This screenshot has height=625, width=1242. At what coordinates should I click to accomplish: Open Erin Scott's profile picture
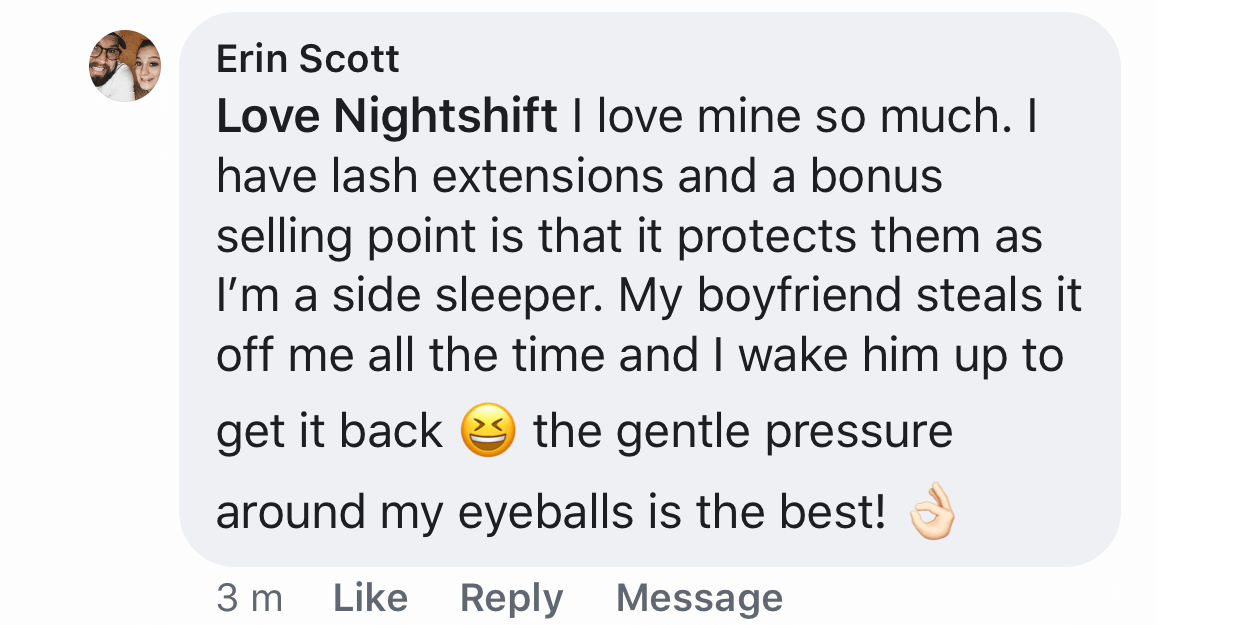pos(125,65)
